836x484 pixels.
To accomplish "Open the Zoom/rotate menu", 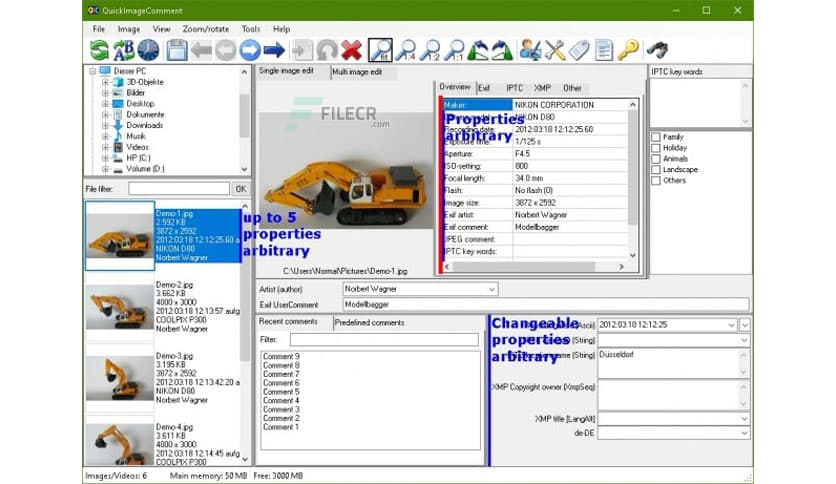I will [x=203, y=29].
